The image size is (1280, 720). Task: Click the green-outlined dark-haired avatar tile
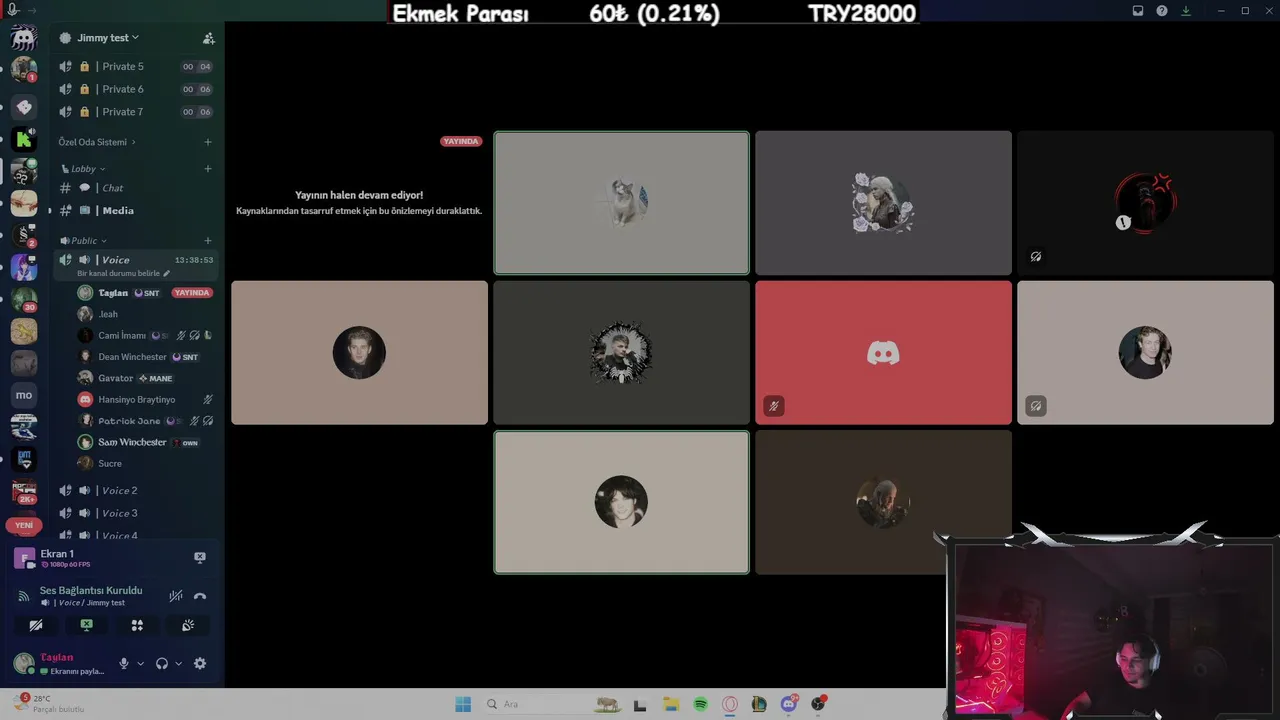[x=621, y=502]
